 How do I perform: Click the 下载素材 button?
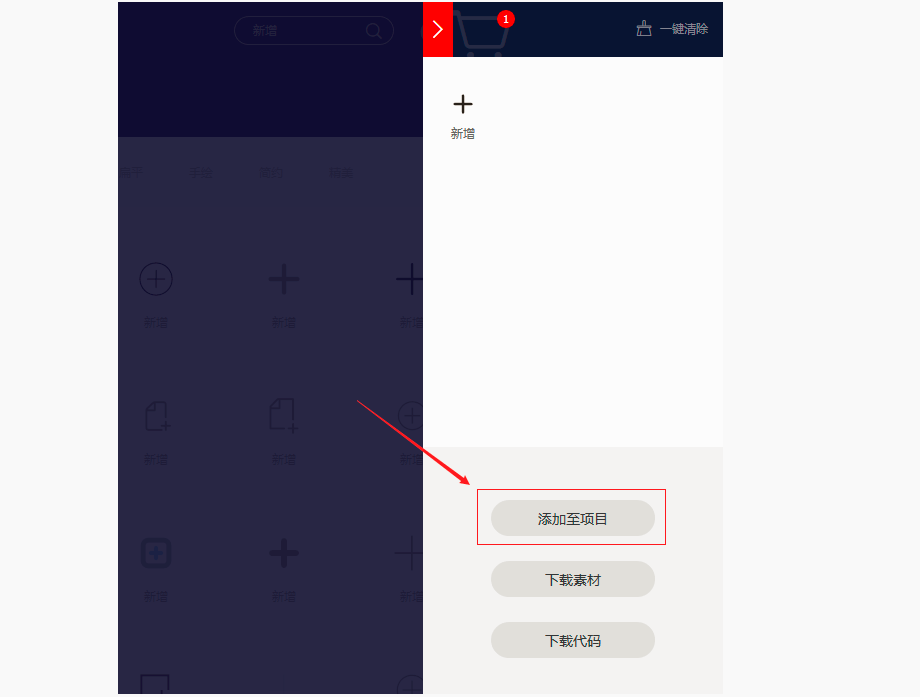(x=573, y=579)
